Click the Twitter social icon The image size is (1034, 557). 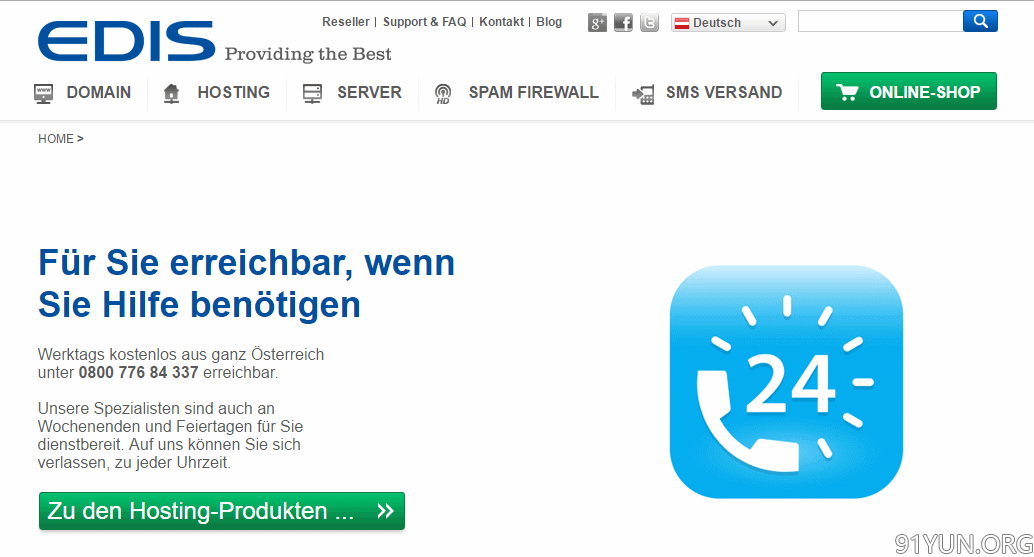coord(650,23)
